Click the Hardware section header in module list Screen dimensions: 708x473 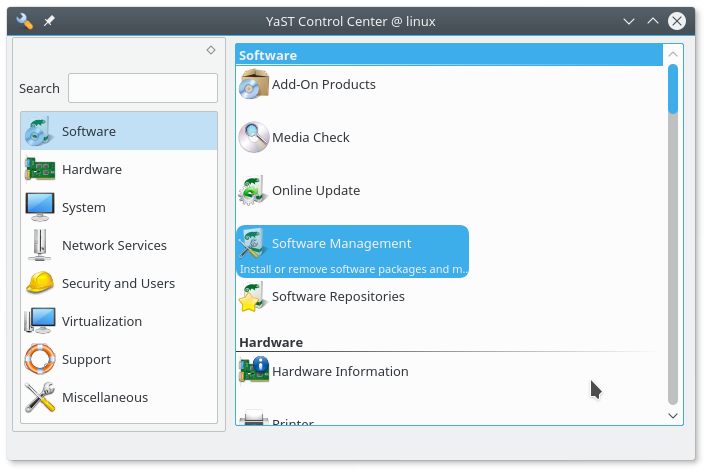271,342
